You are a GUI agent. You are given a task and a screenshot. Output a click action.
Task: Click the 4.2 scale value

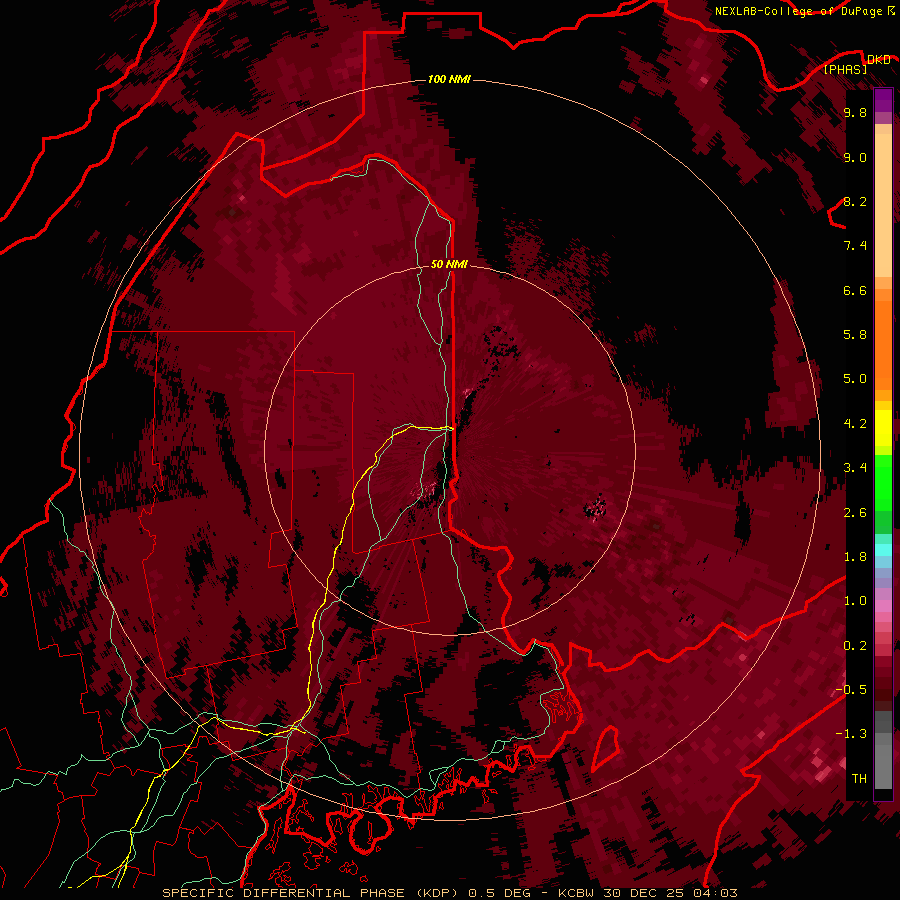[x=855, y=424]
